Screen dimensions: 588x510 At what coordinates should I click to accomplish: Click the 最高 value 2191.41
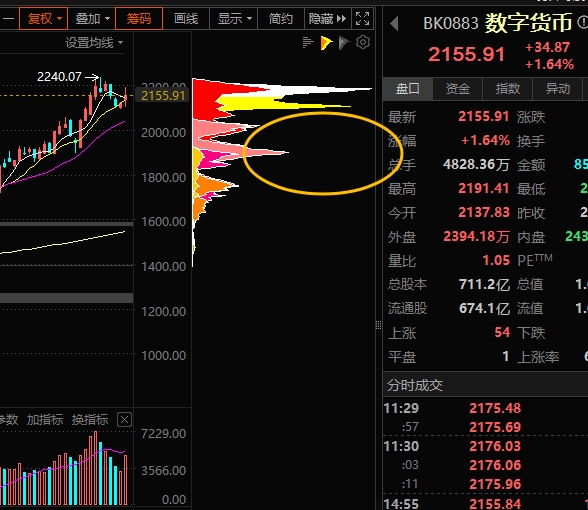(484, 189)
